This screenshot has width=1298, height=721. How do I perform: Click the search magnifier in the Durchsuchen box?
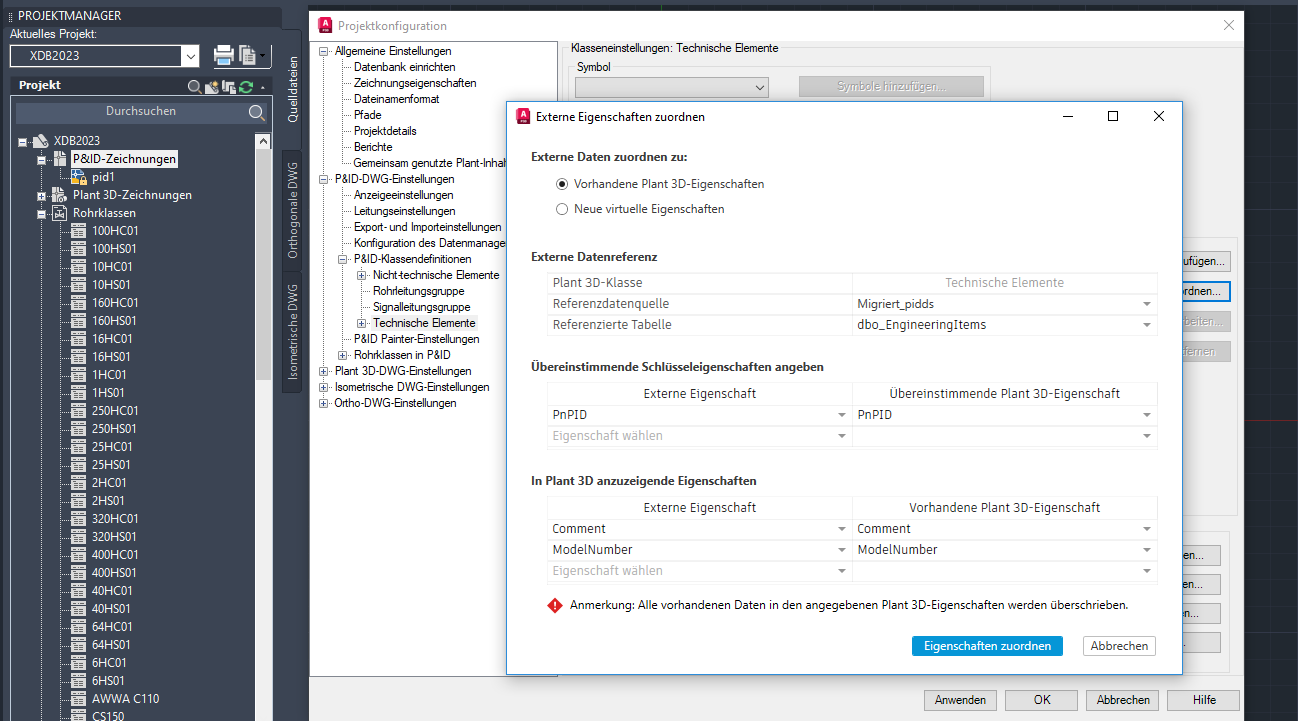click(257, 112)
